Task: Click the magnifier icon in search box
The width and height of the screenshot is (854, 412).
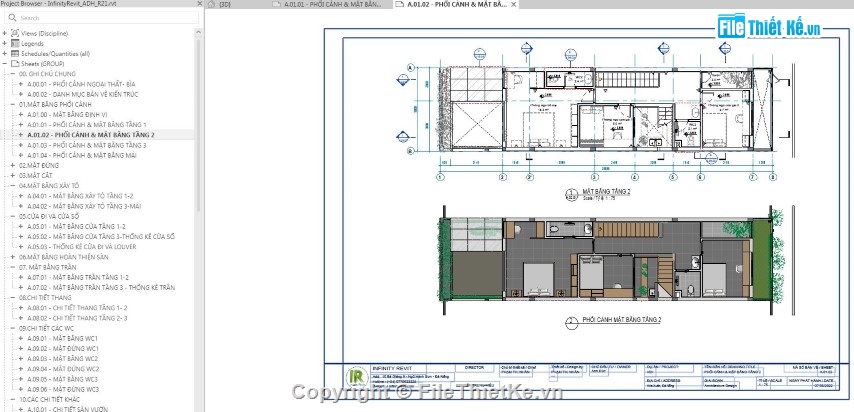Action: click(13, 18)
